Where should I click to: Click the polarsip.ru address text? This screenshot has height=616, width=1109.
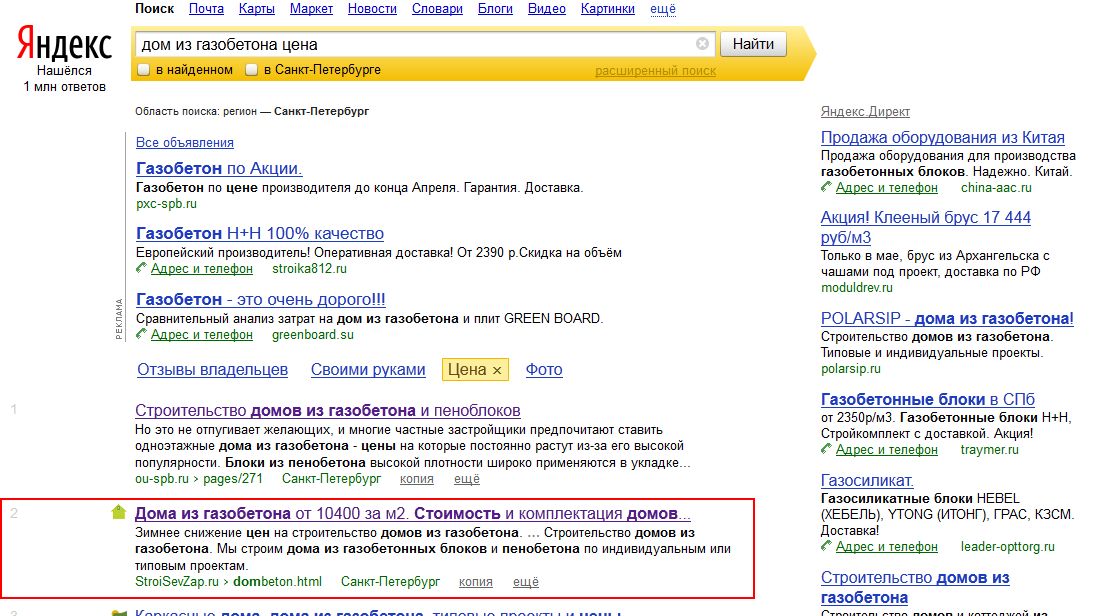coord(851,368)
